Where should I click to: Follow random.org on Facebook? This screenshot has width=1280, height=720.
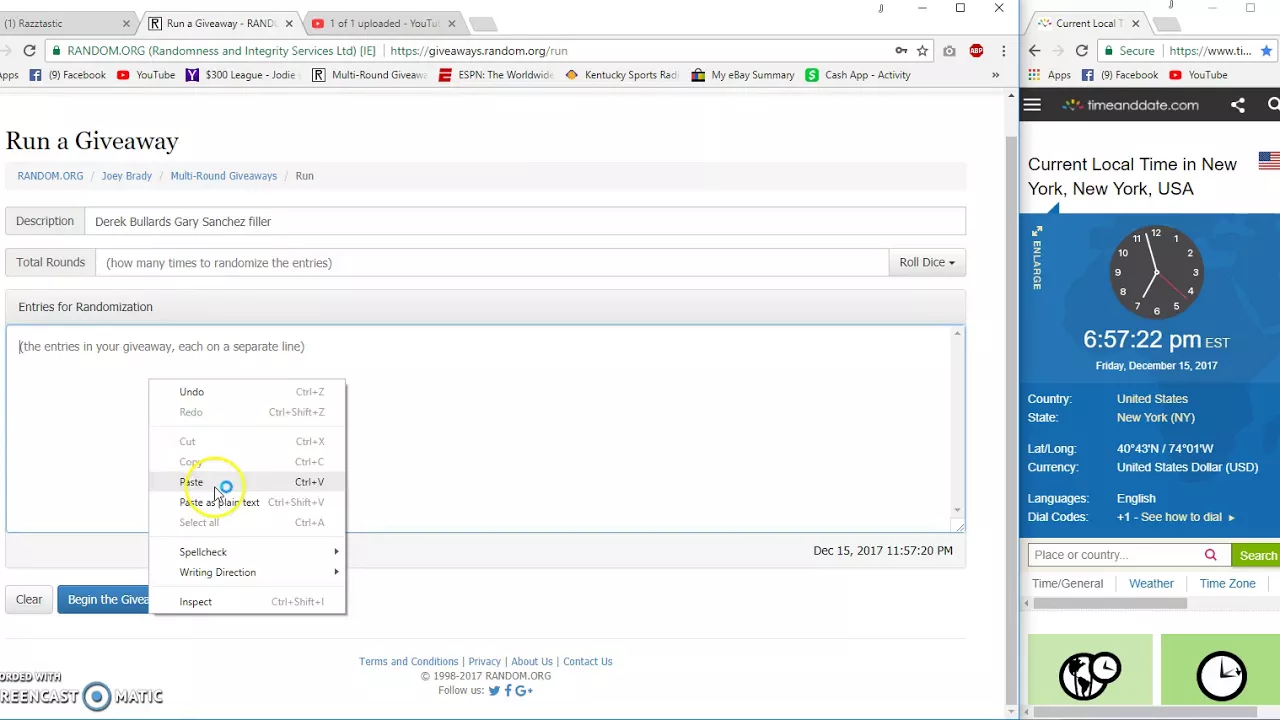coord(508,691)
